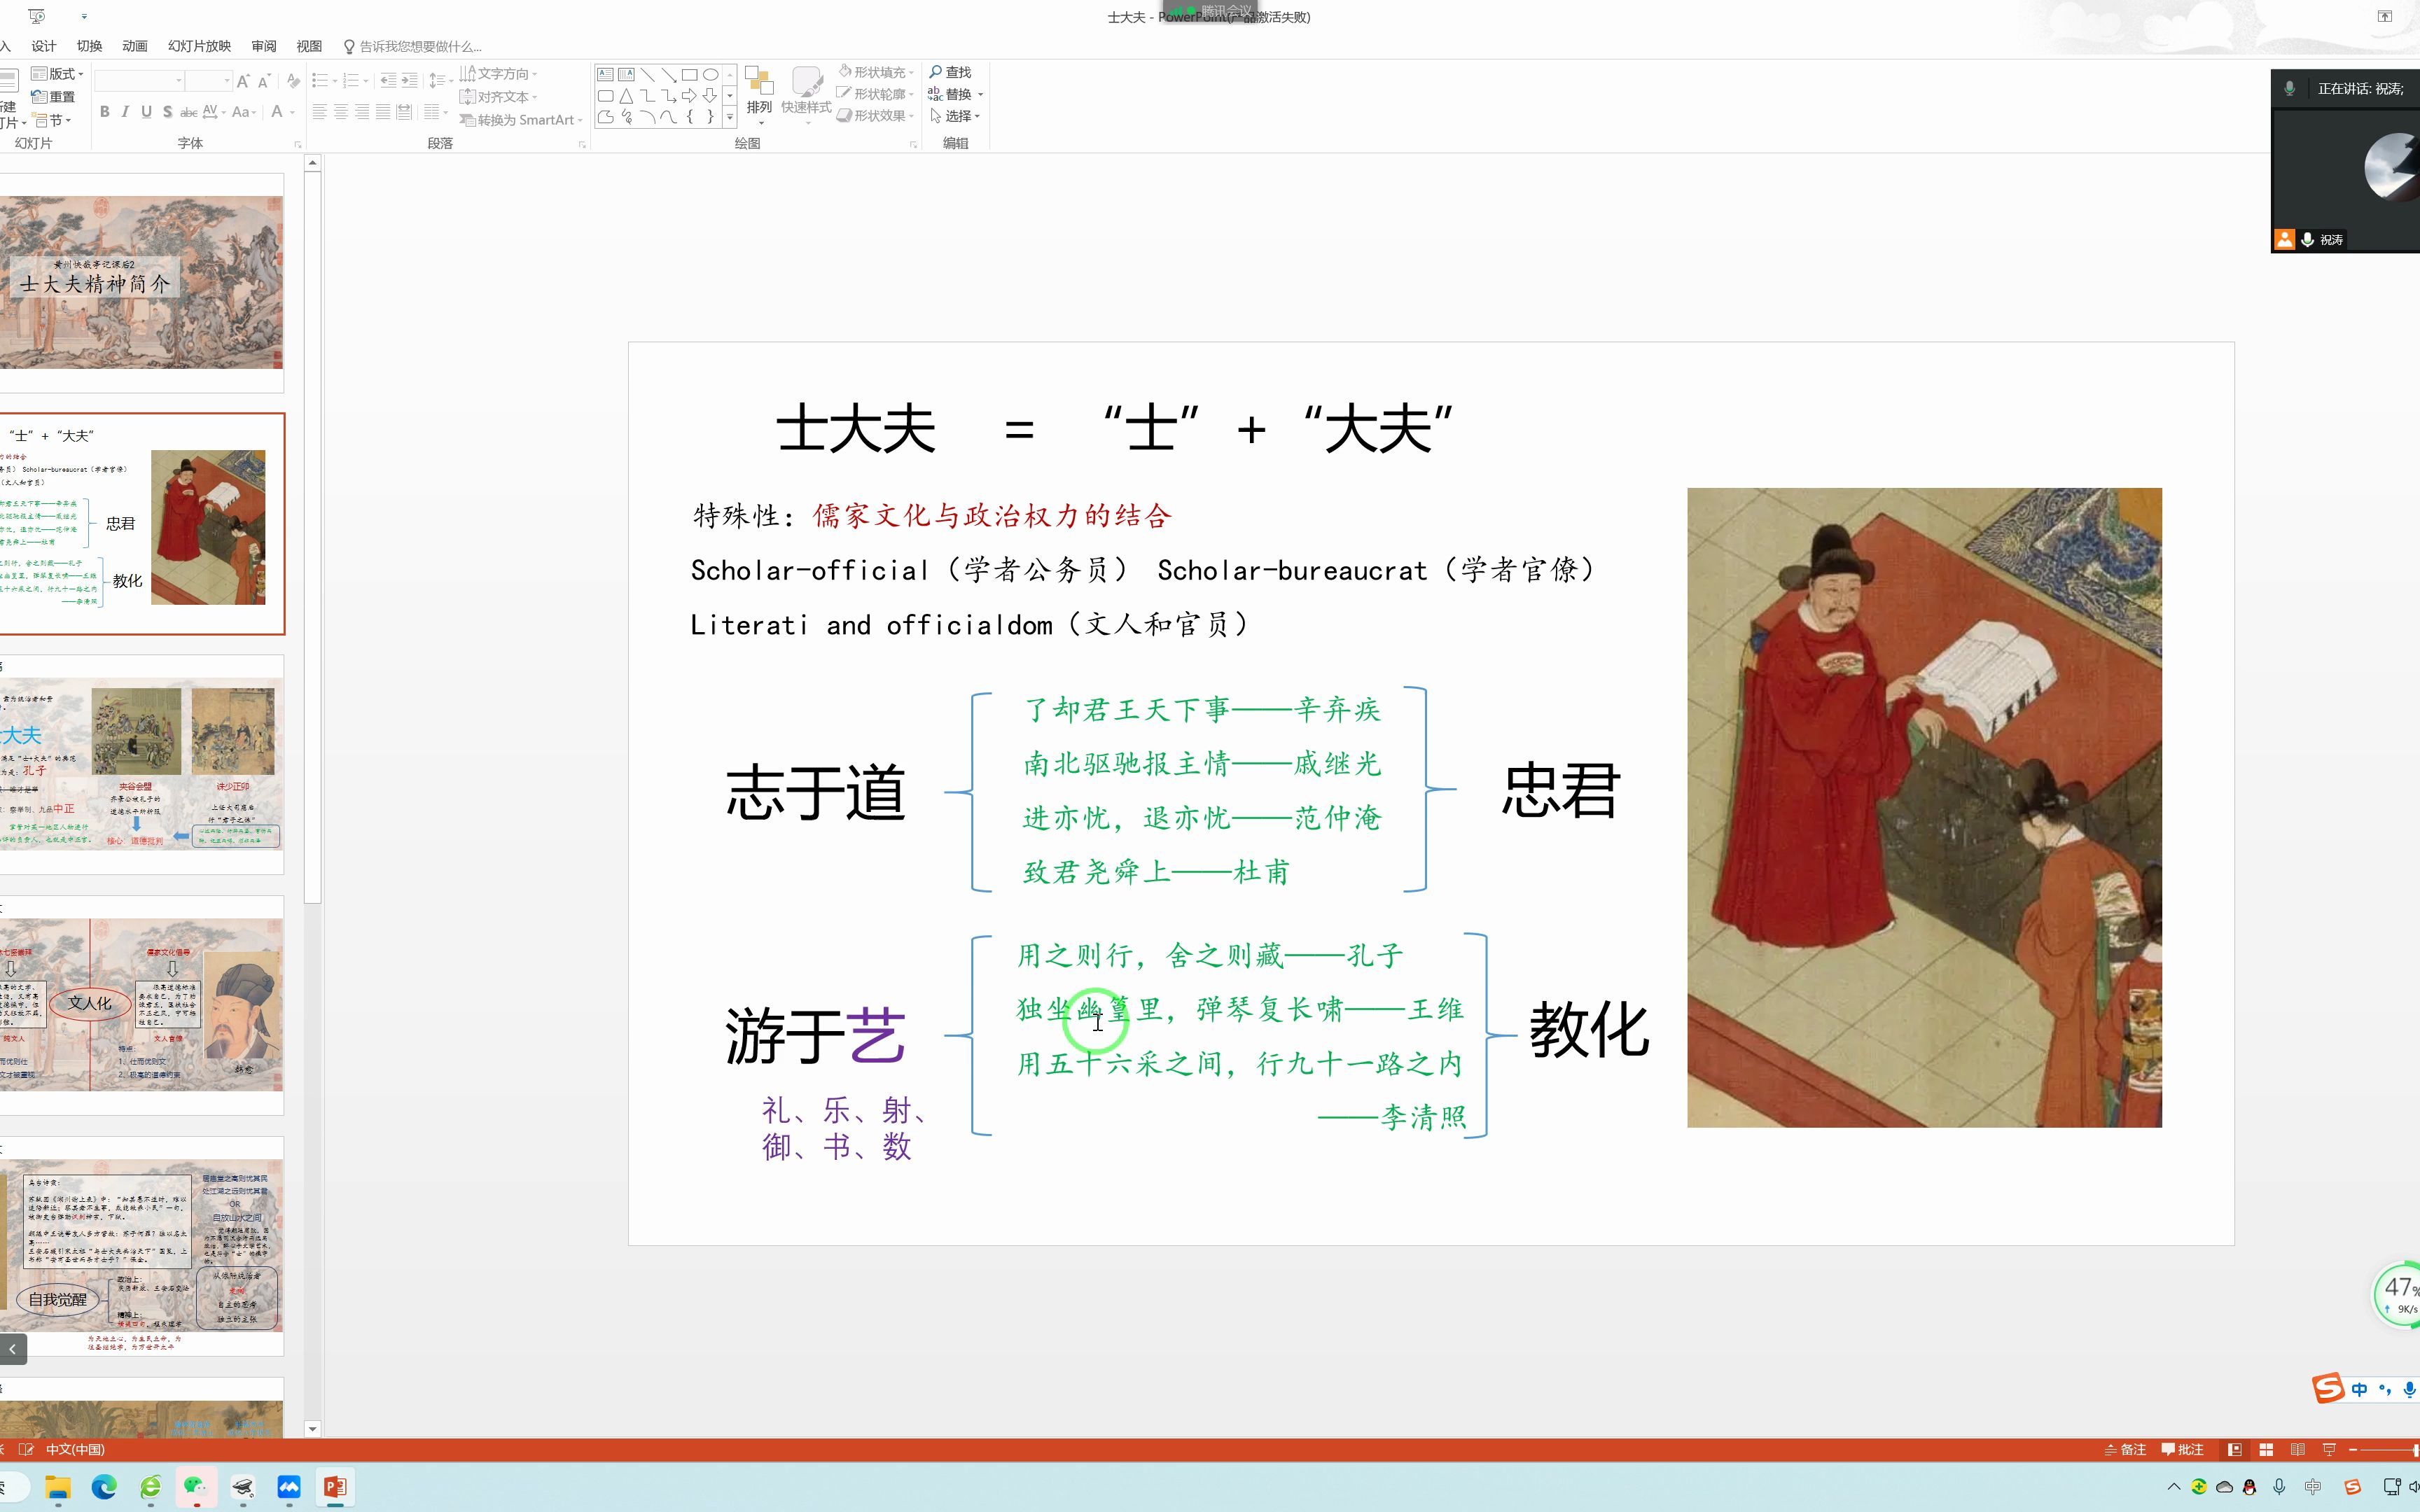Open the font name combo box
Image resolution: width=2420 pixels, height=1512 pixels.
tap(140, 81)
